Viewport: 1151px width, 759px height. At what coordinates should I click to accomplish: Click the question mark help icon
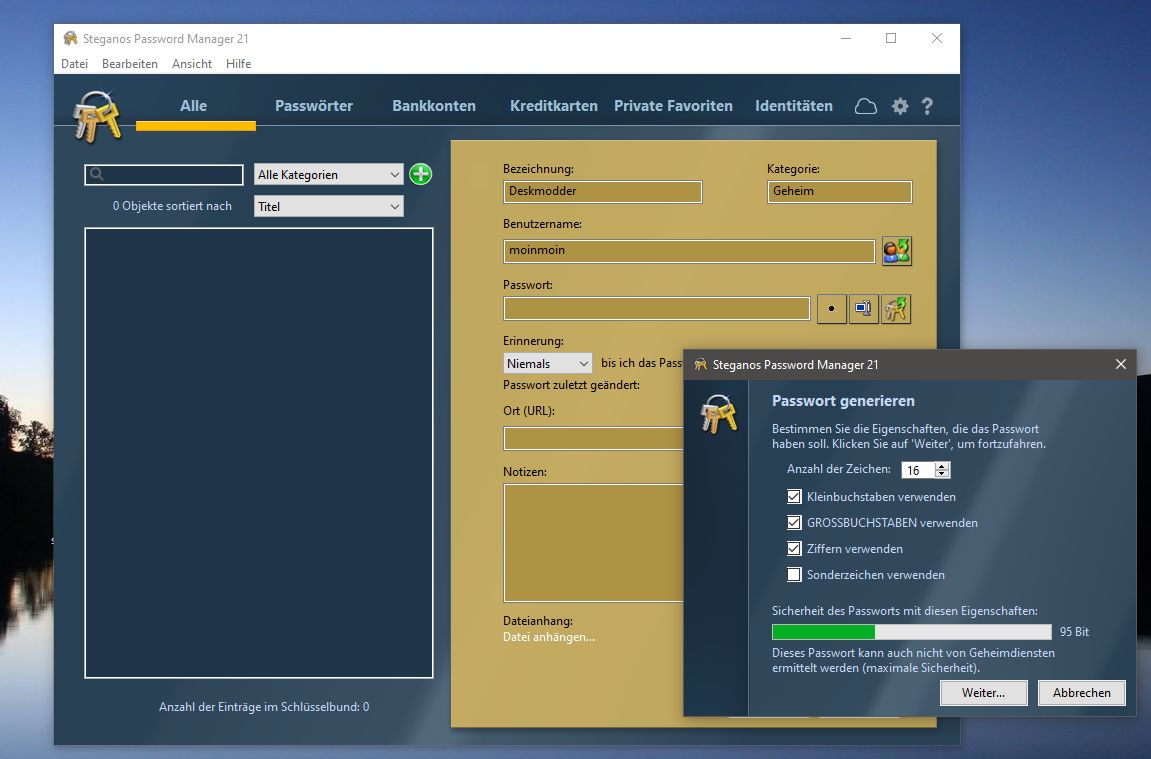pyautogui.click(x=927, y=106)
